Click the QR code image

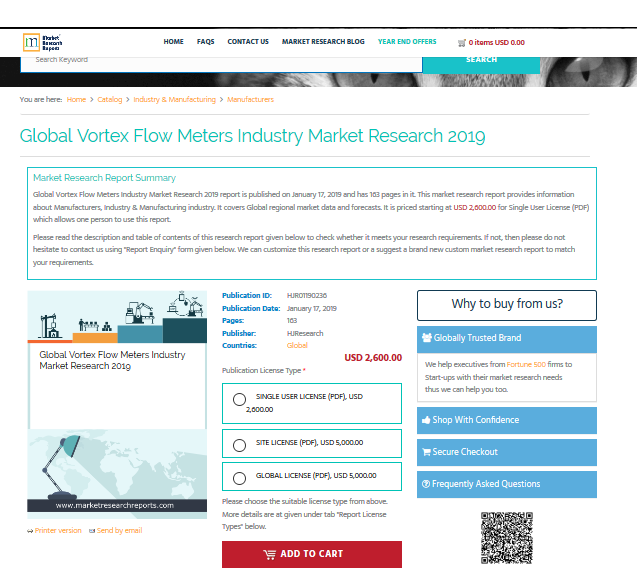coord(507,538)
